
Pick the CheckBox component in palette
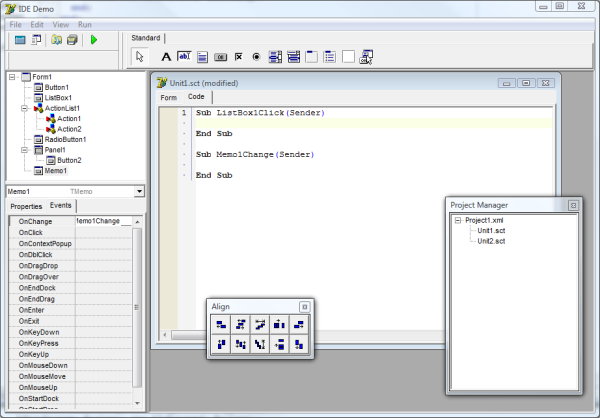(238, 57)
